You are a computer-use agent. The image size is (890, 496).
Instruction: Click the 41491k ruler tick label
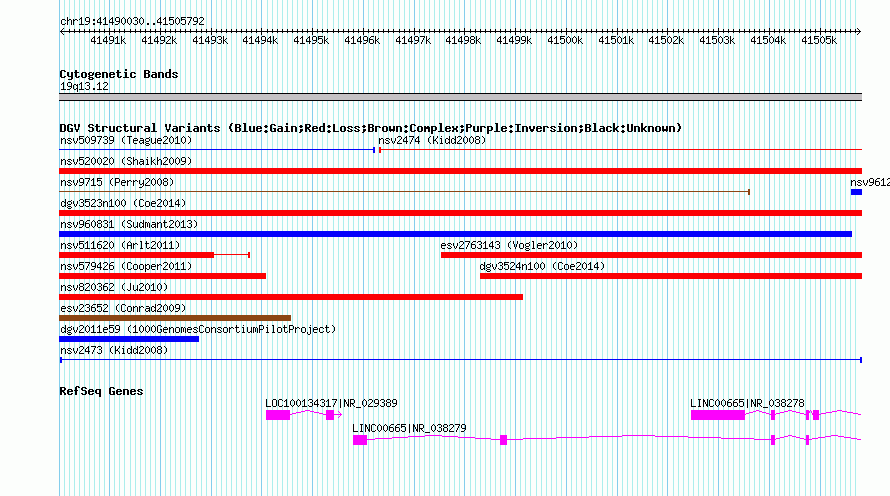108,40
